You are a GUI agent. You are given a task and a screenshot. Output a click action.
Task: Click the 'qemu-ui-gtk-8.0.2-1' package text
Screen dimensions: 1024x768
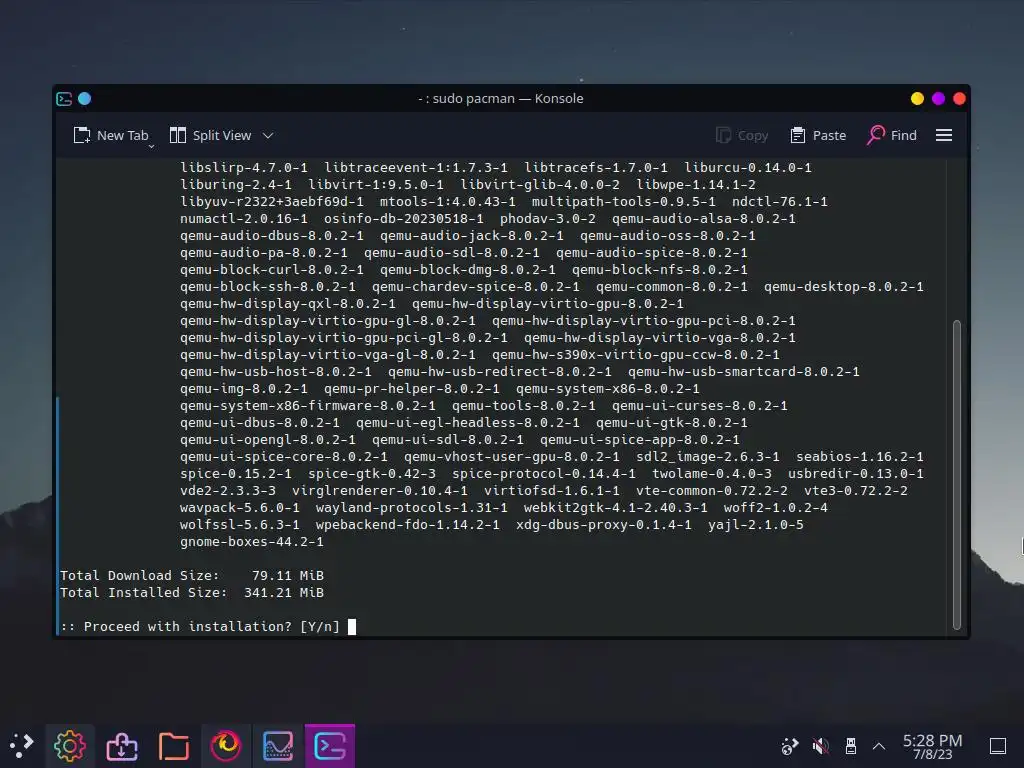671,423
